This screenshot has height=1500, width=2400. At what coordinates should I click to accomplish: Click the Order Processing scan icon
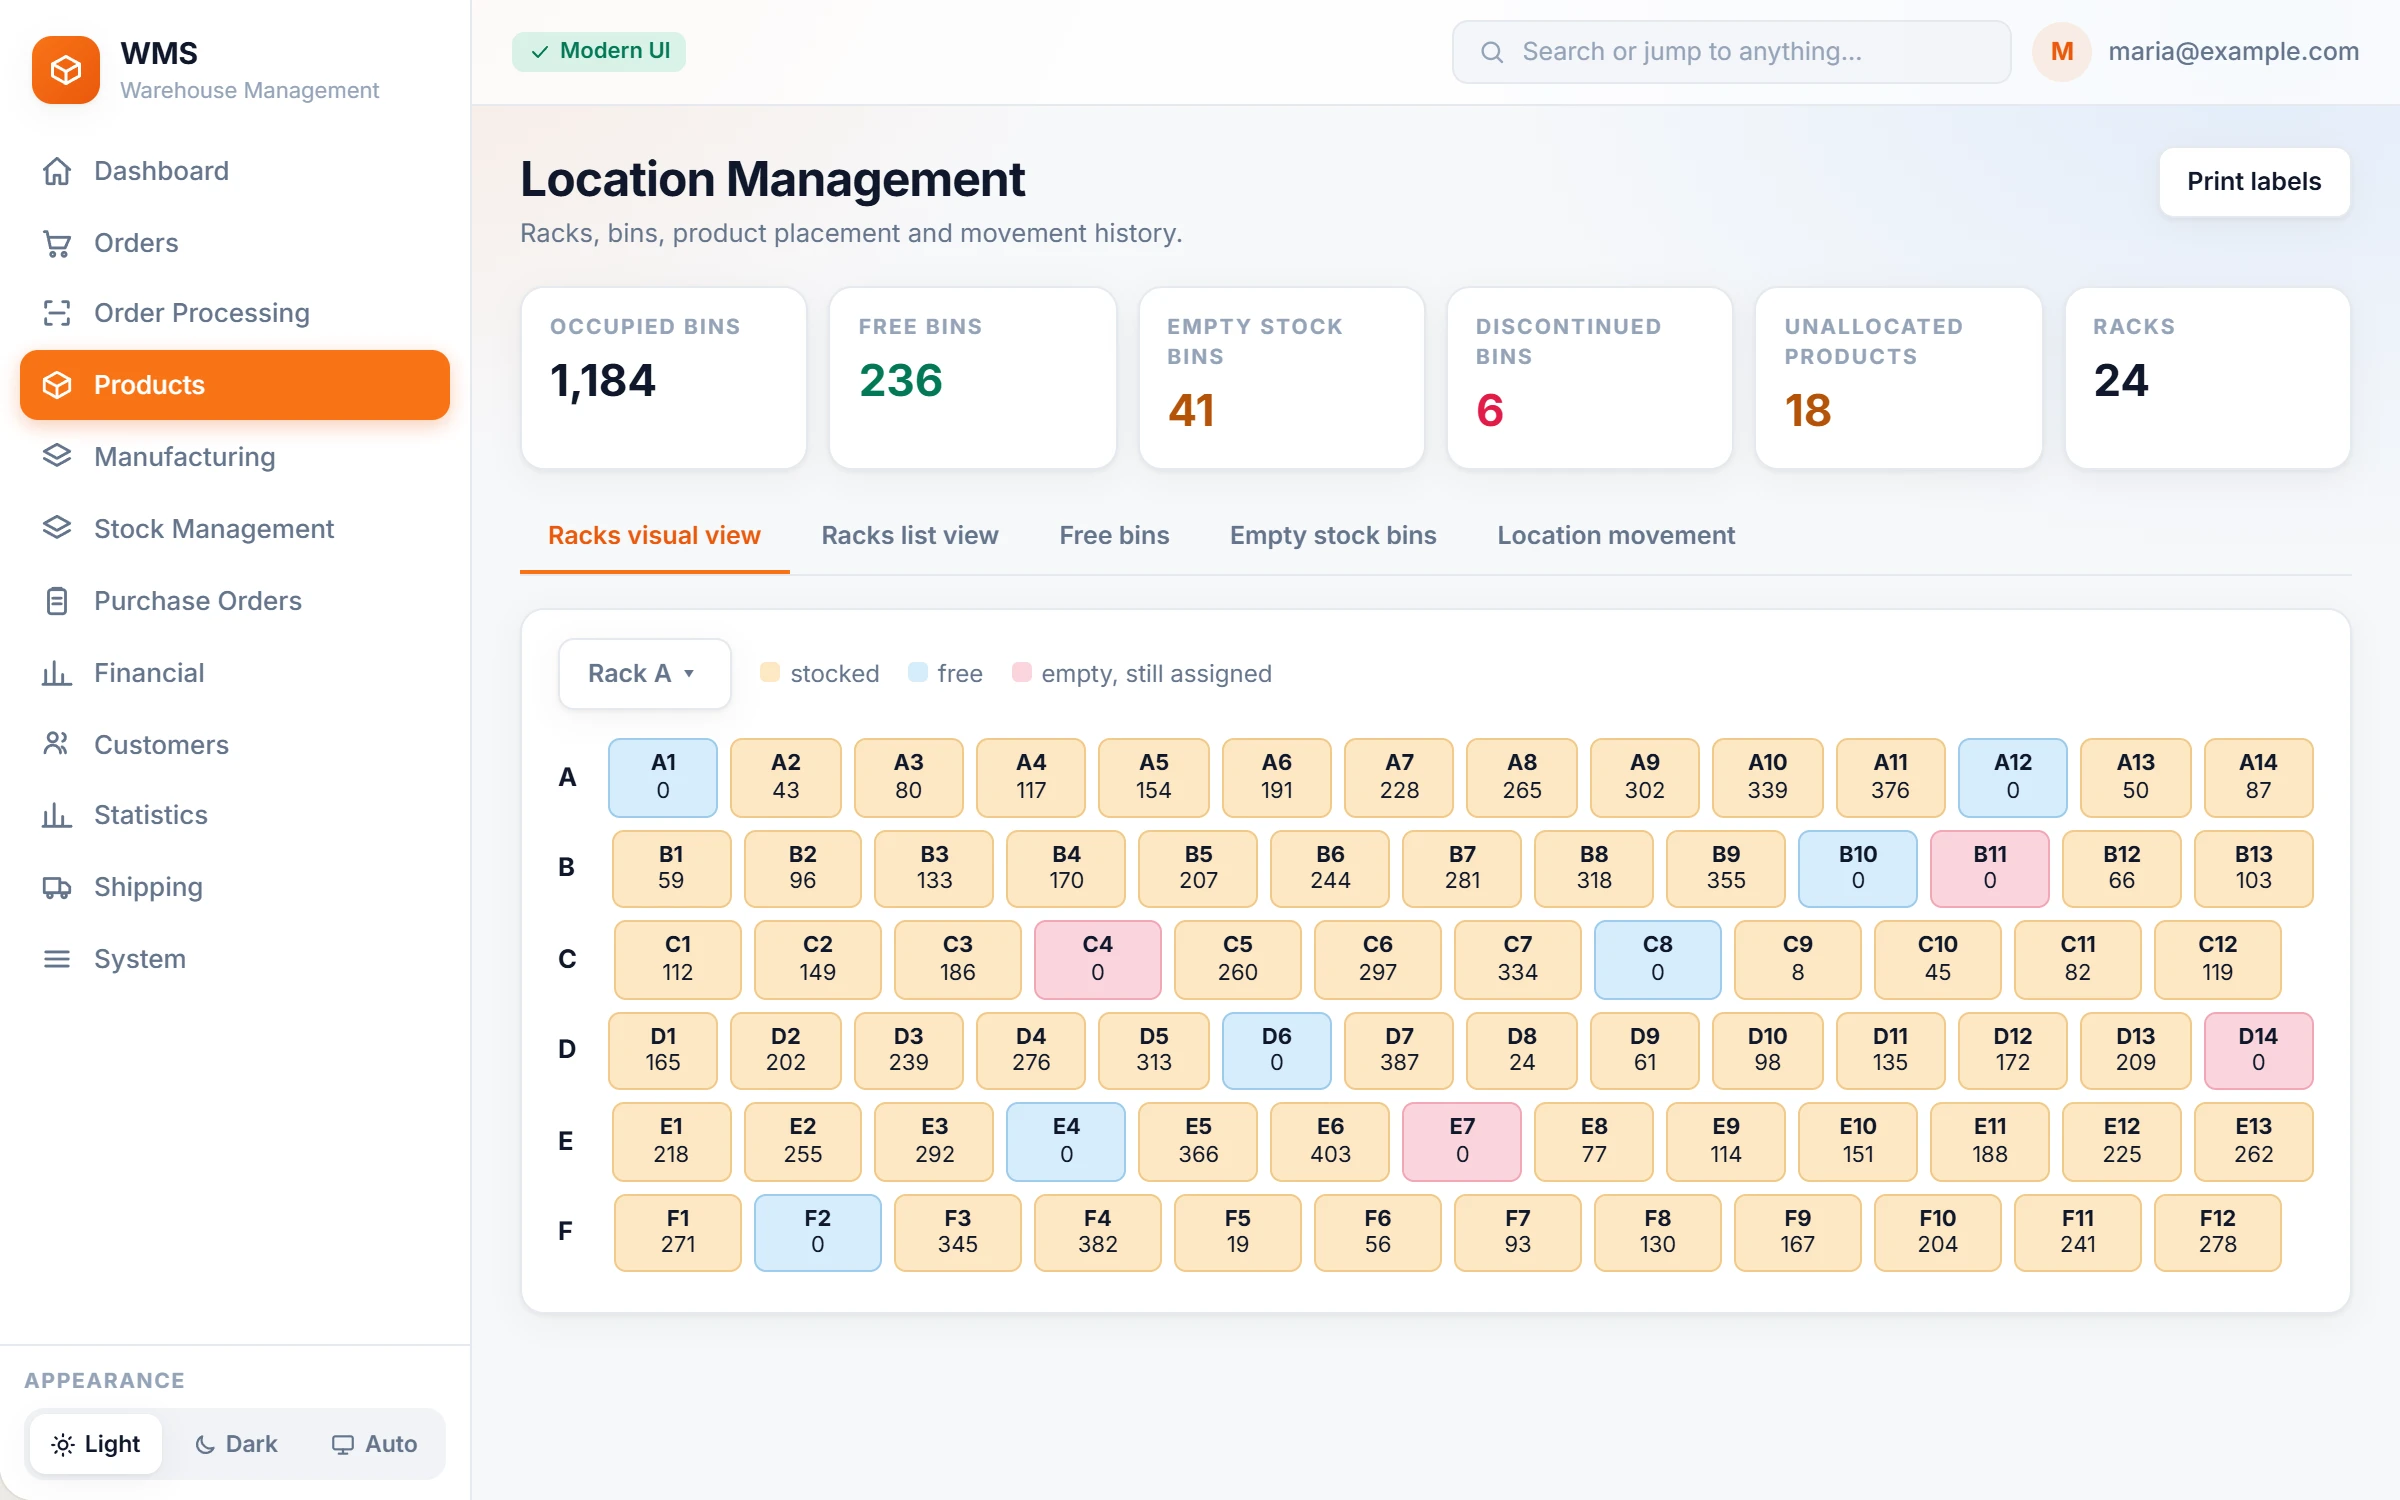click(57, 313)
